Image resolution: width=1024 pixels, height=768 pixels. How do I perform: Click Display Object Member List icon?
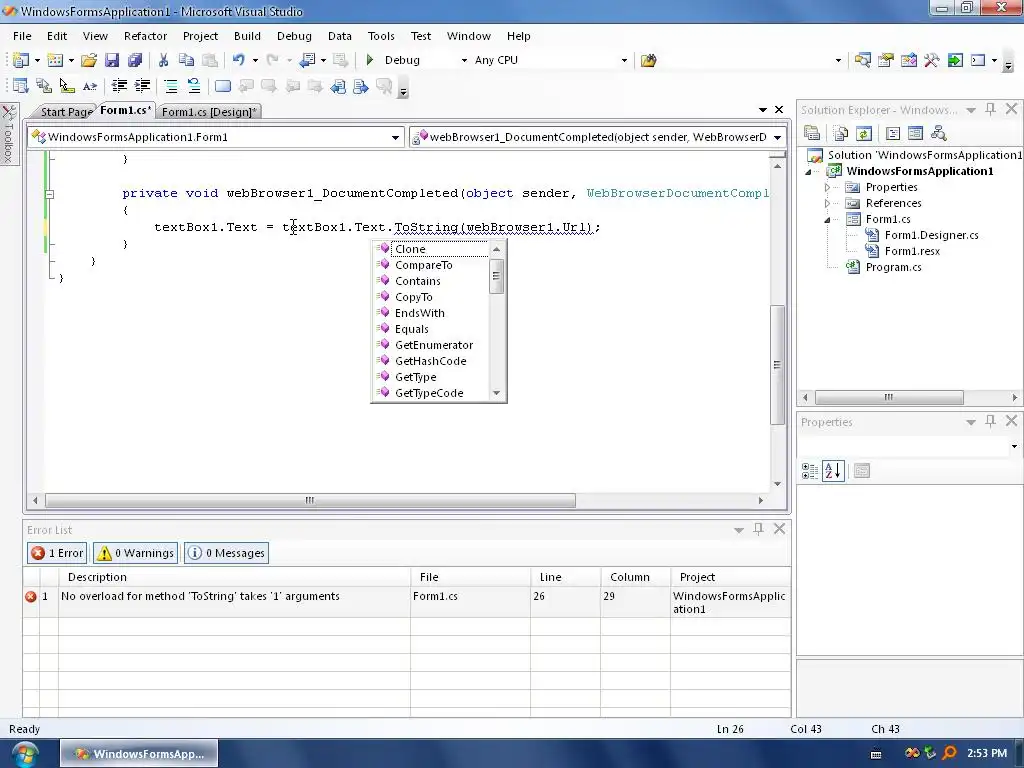click(x=21, y=86)
